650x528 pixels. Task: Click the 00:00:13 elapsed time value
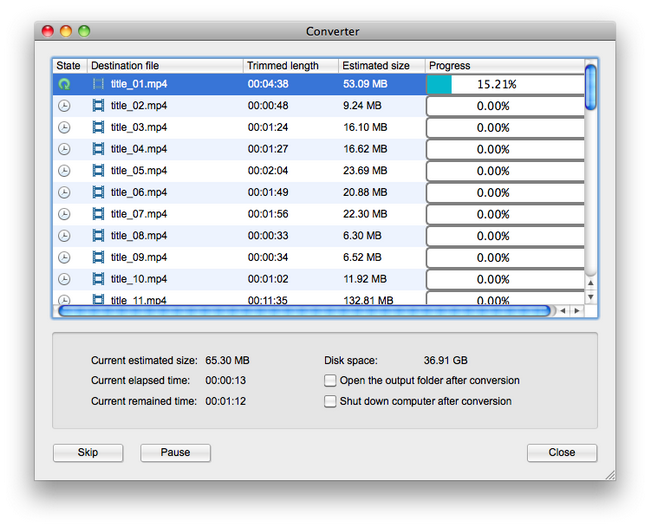point(226,380)
